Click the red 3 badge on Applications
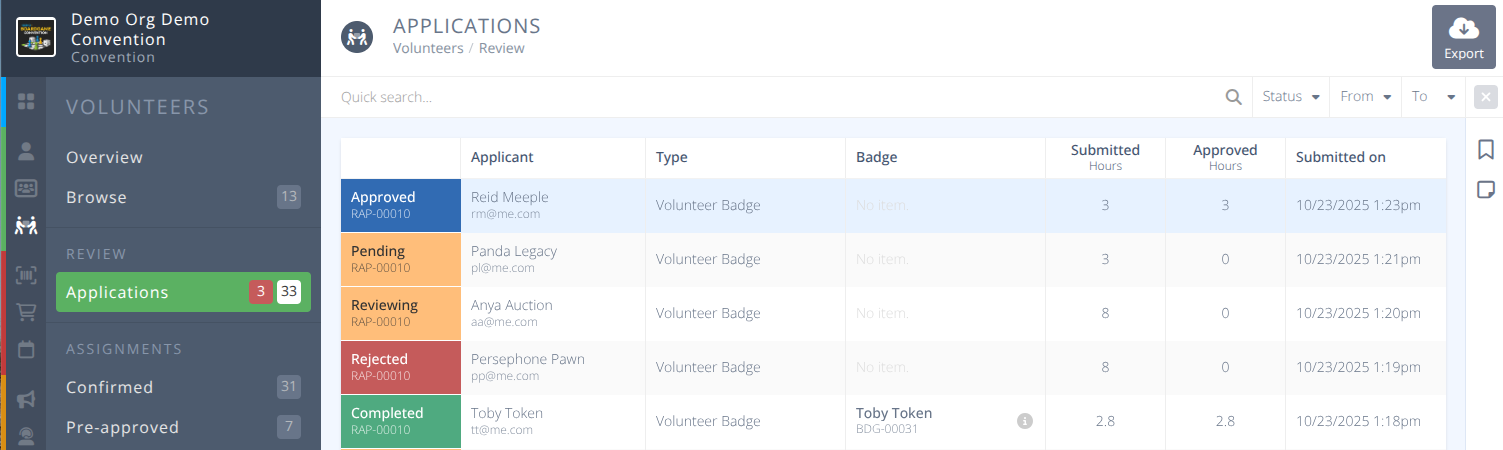1503x450 pixels. [261, 292]
